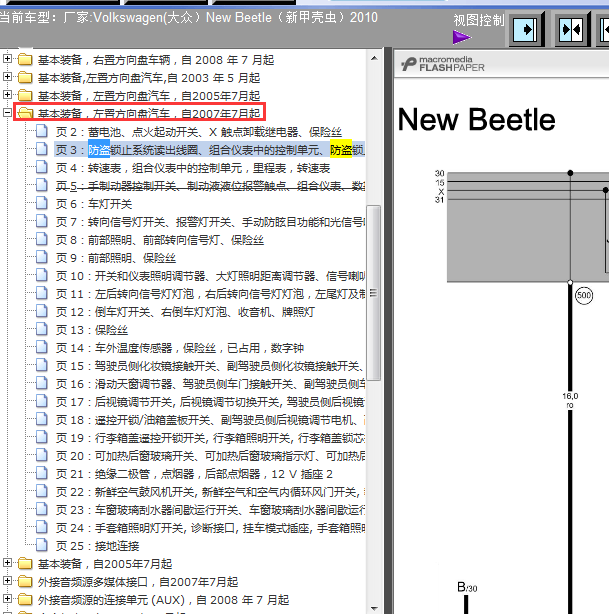The image size is (609, 614).
Task: Open 页 7：转向信号灯开关
Action: click(210, 222)
